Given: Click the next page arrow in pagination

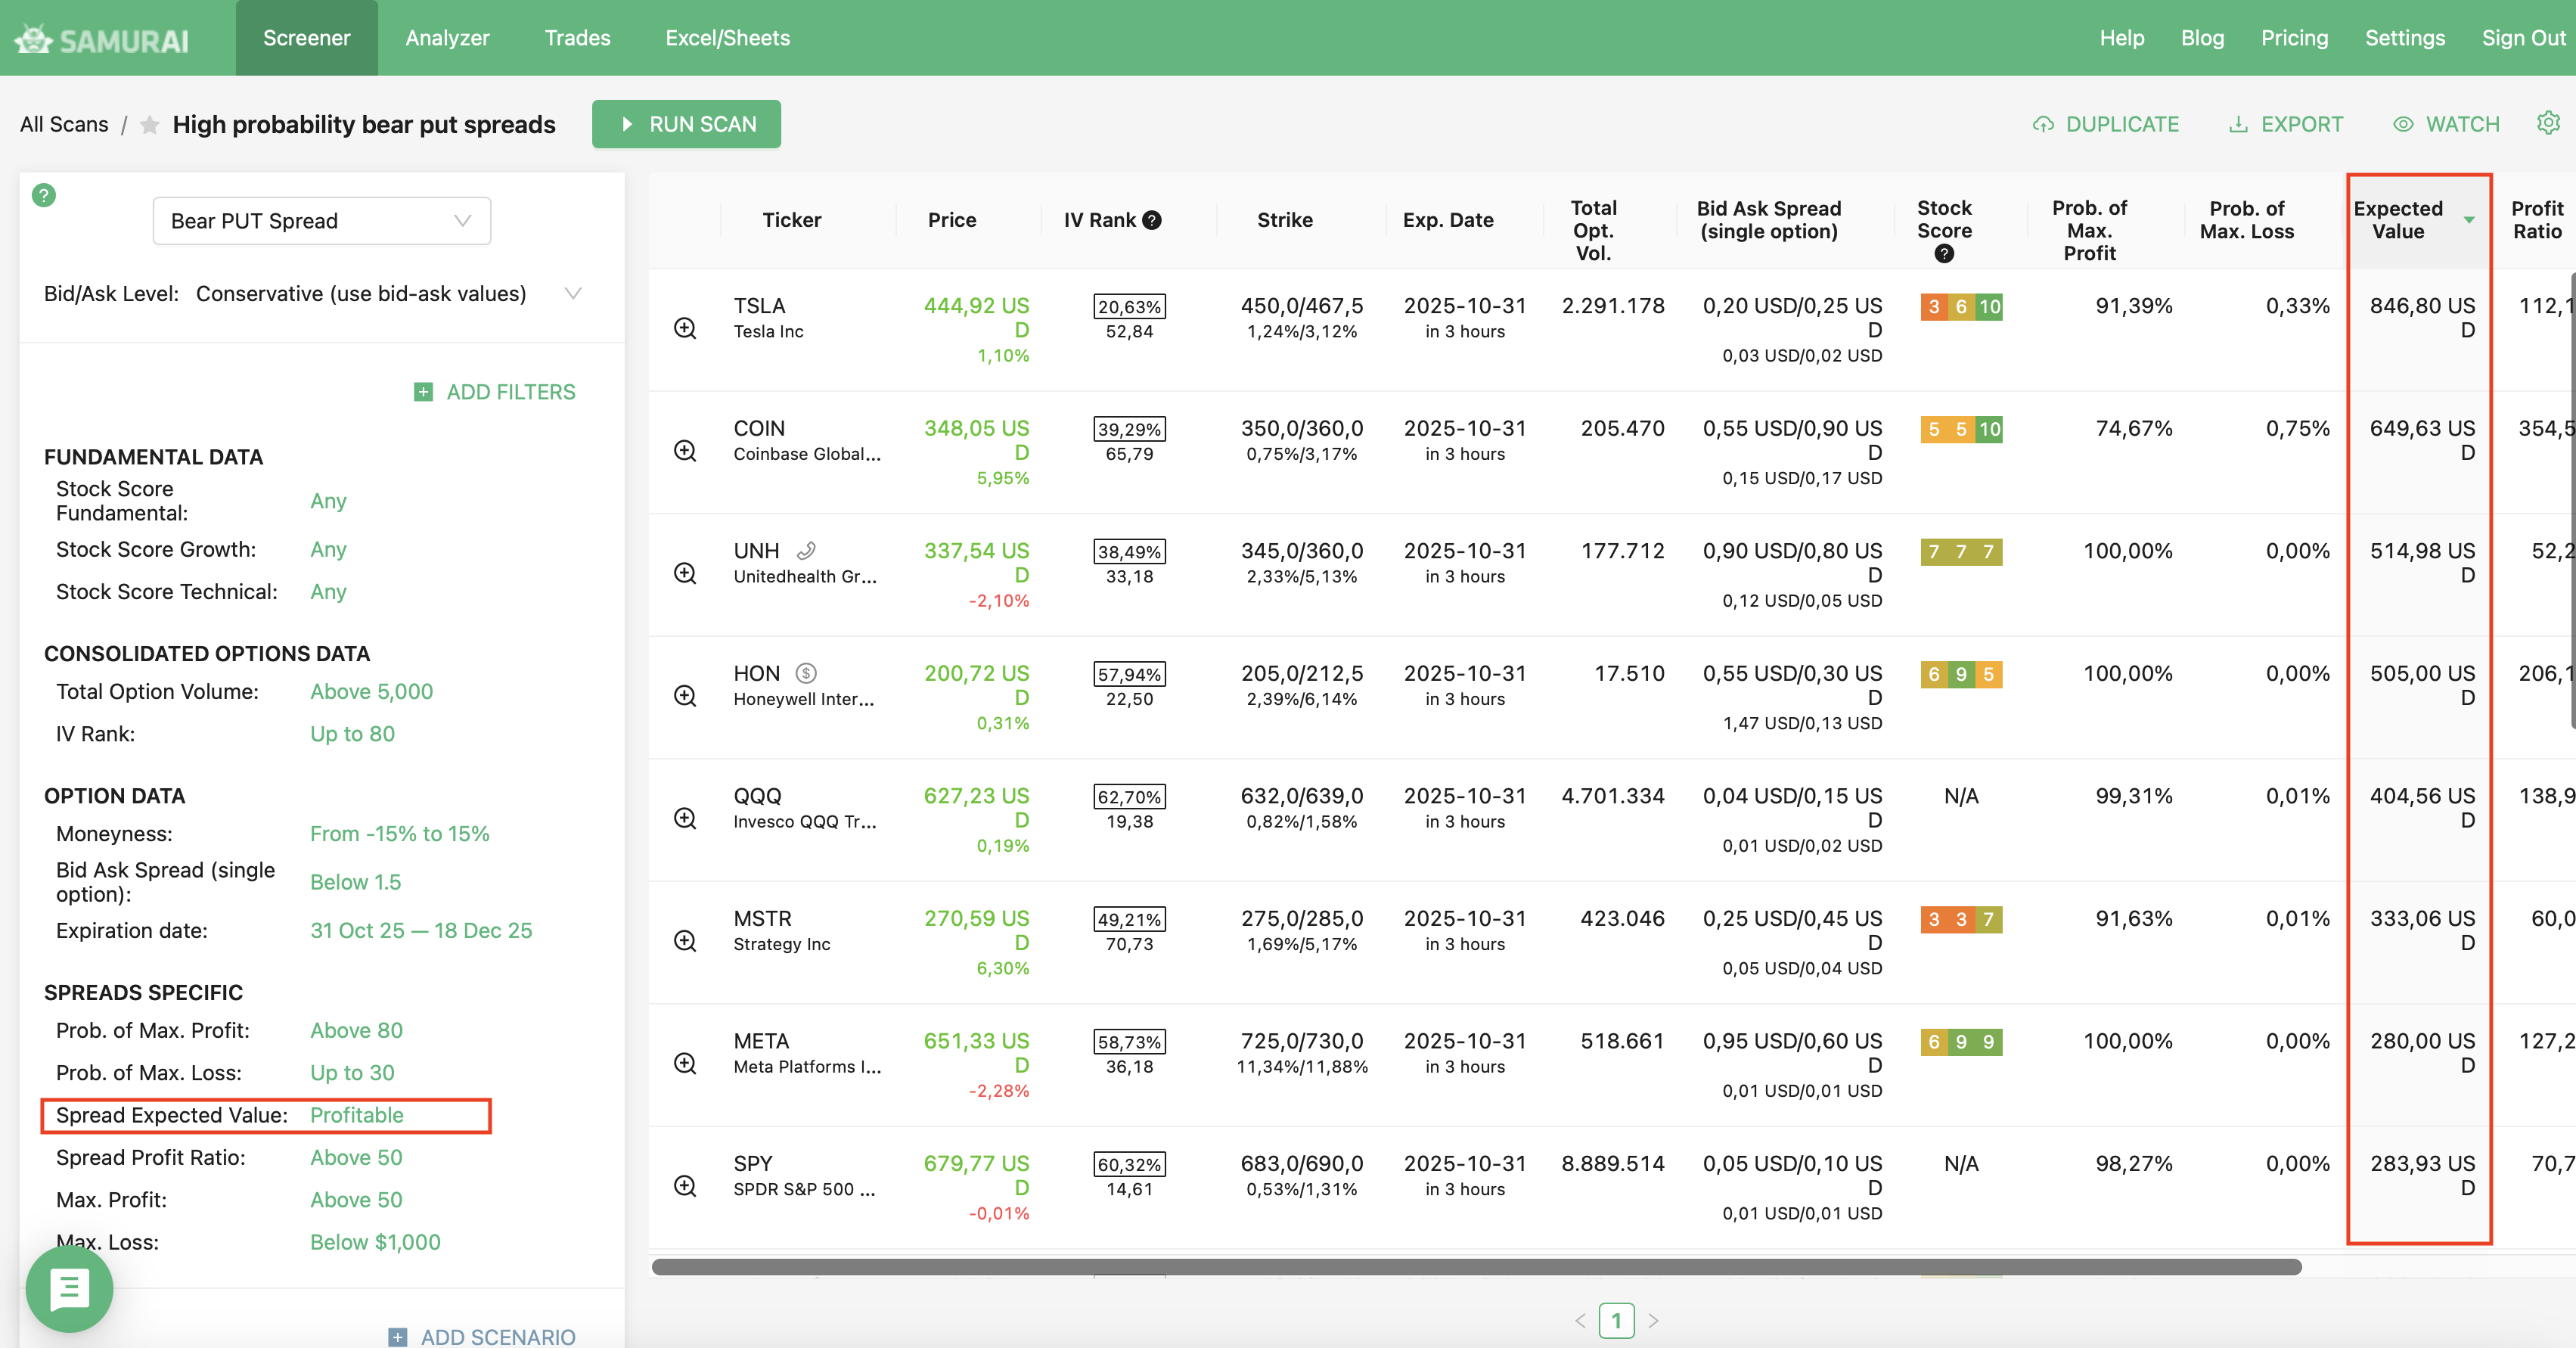Looking at the screenshot, I should (x=1653, y=1320).
